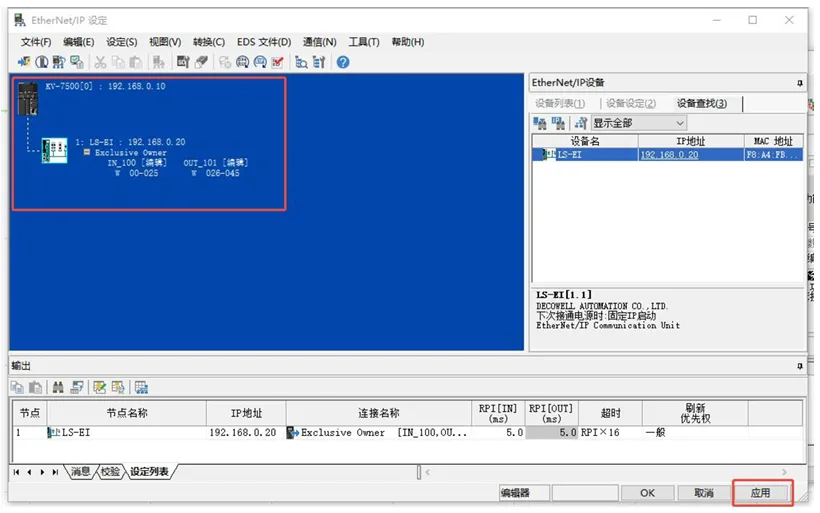Click the output panel horizontal scrollbar
This screenshot has height=513, width=820.
pos(600,471)
